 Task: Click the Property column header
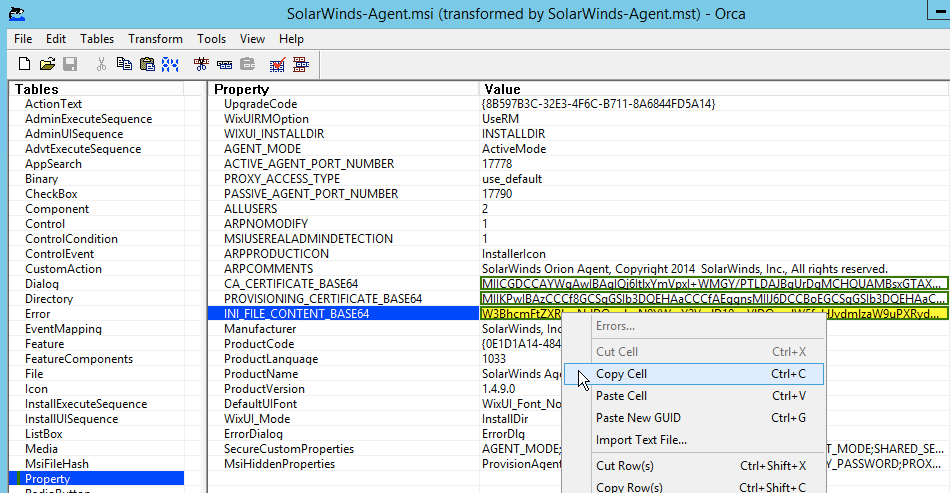click(344, 89)
